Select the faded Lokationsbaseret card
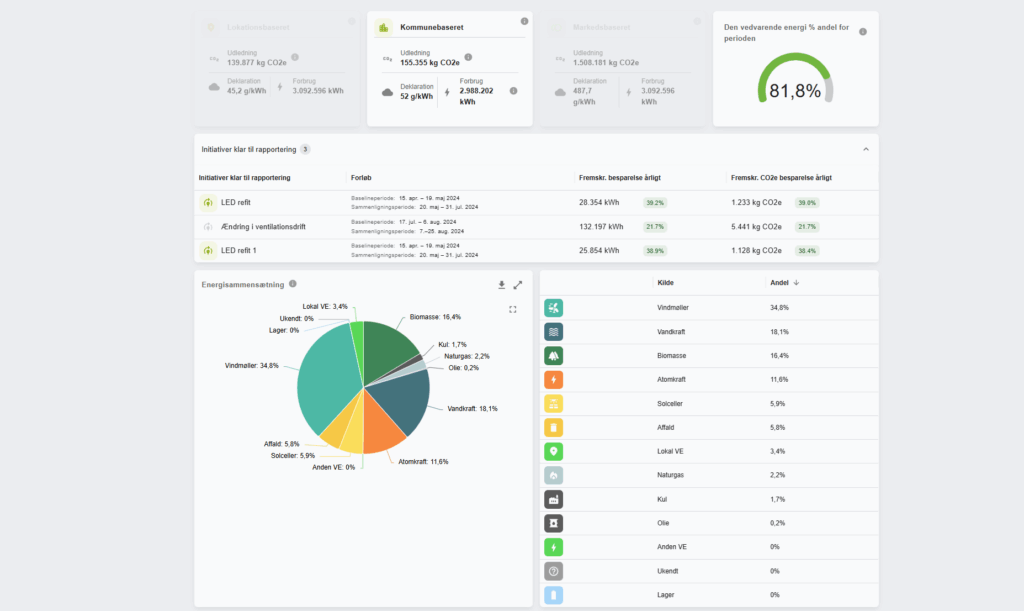The width and height of the screenshot is (1024, 611). (x=277, y=69)
